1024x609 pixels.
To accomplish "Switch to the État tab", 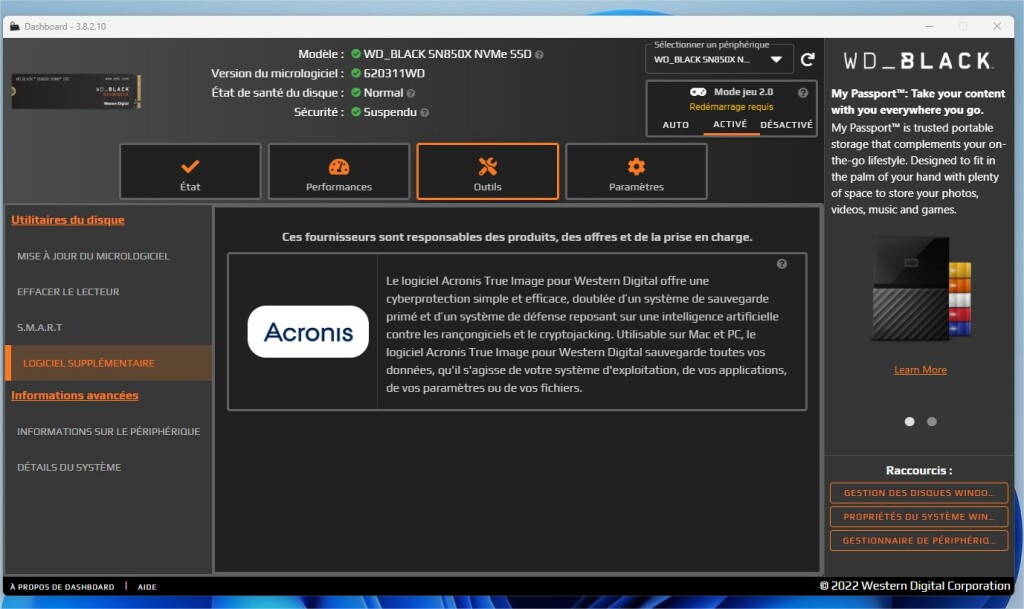I will (190, 171).
